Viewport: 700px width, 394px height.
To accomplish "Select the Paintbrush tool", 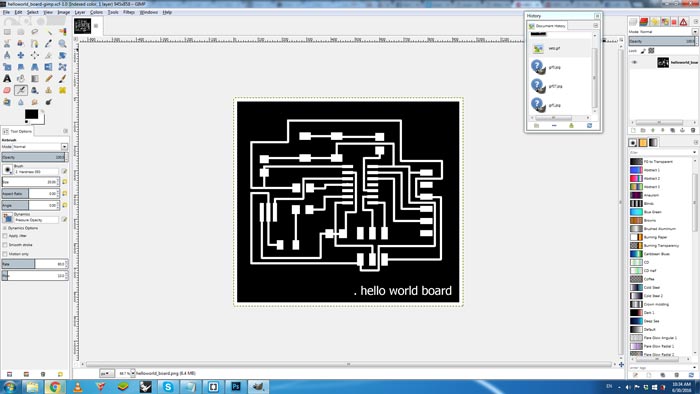I will pyautogui.click(x=62, y=79).
